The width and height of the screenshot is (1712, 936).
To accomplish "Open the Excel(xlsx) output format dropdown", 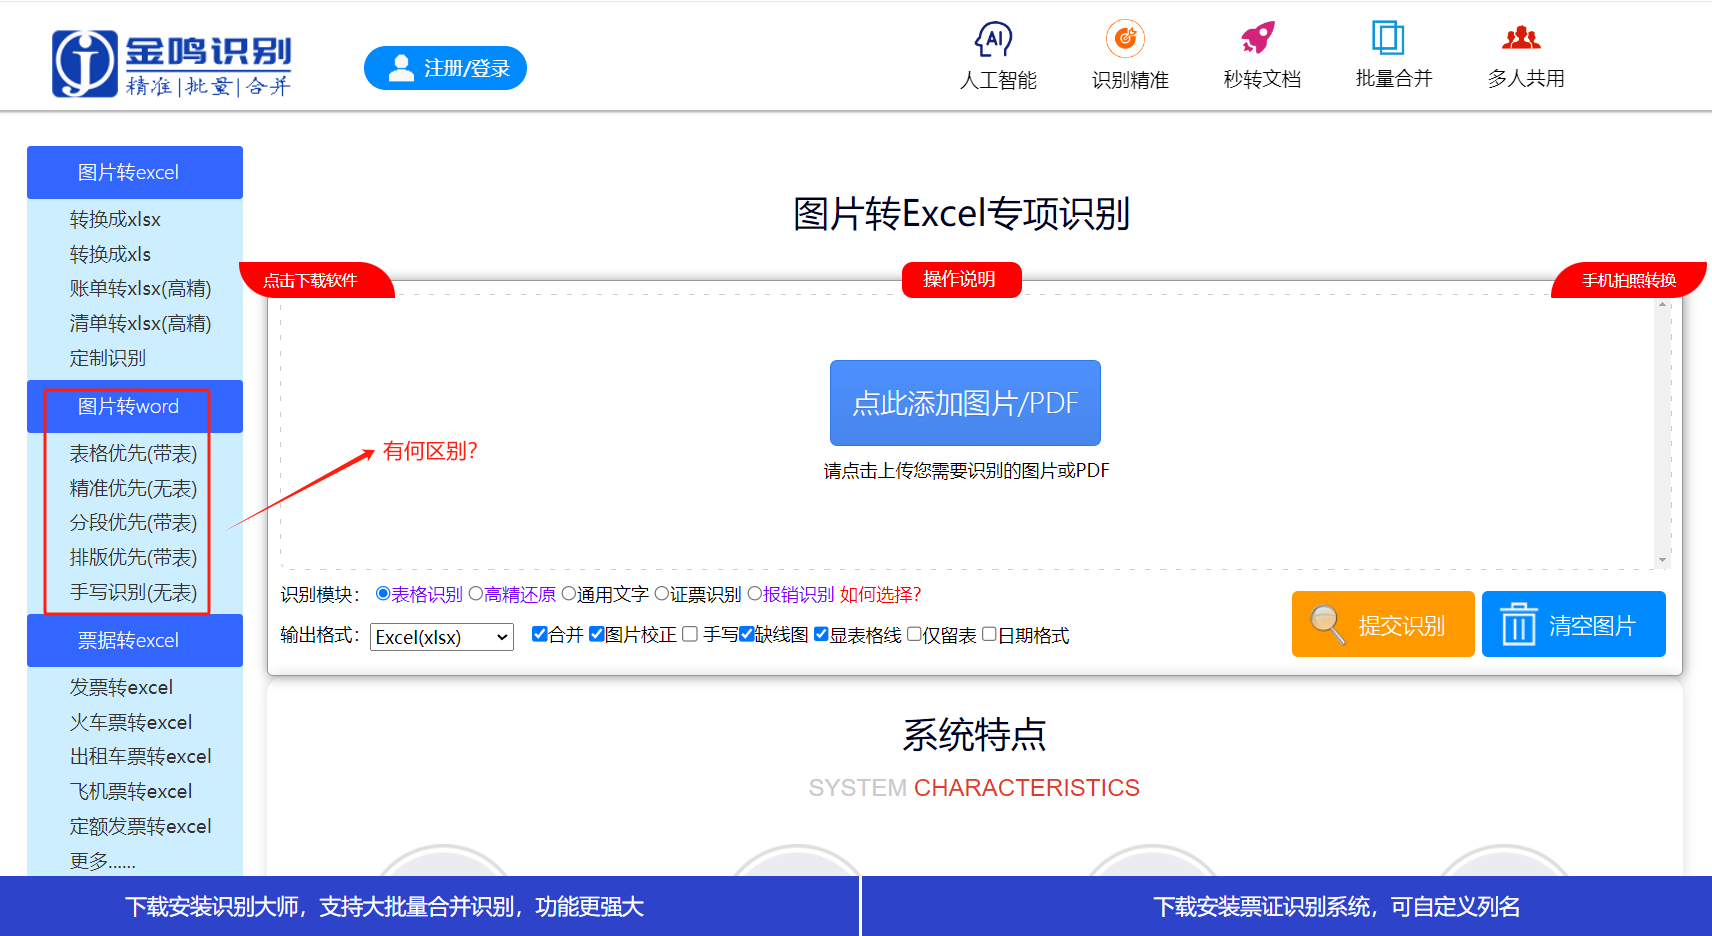I will click(442, 637).
